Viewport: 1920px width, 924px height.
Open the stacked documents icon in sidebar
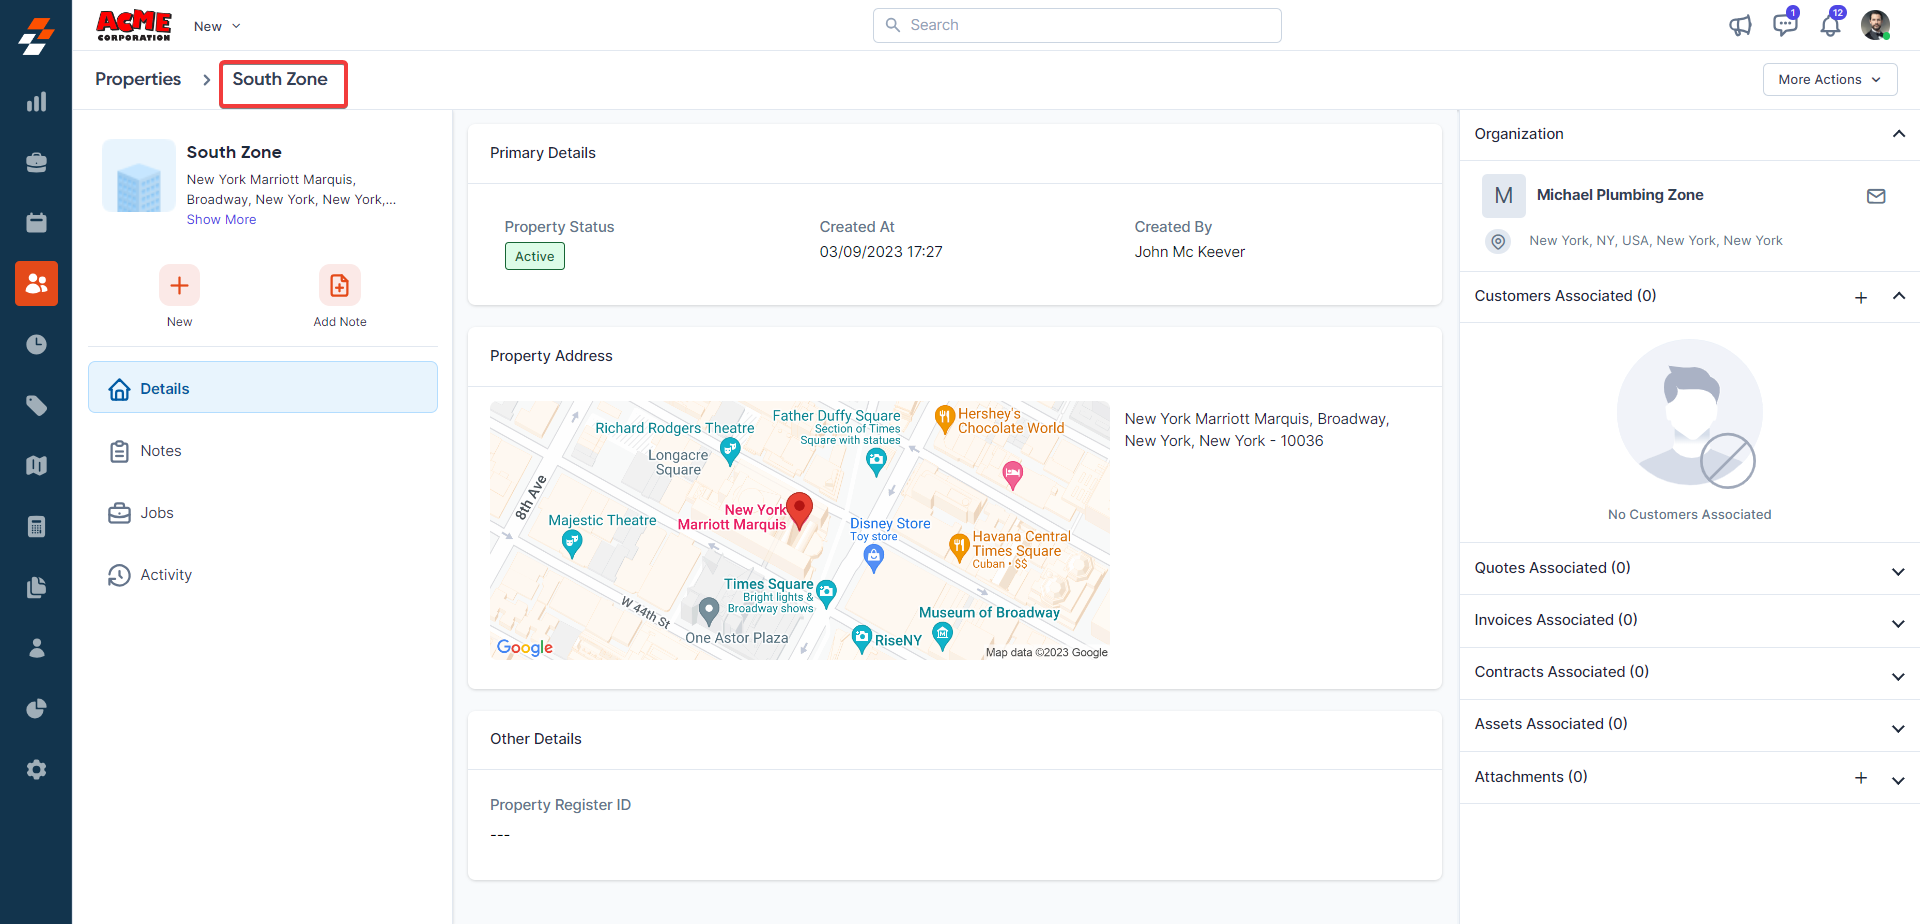[36, 587]
